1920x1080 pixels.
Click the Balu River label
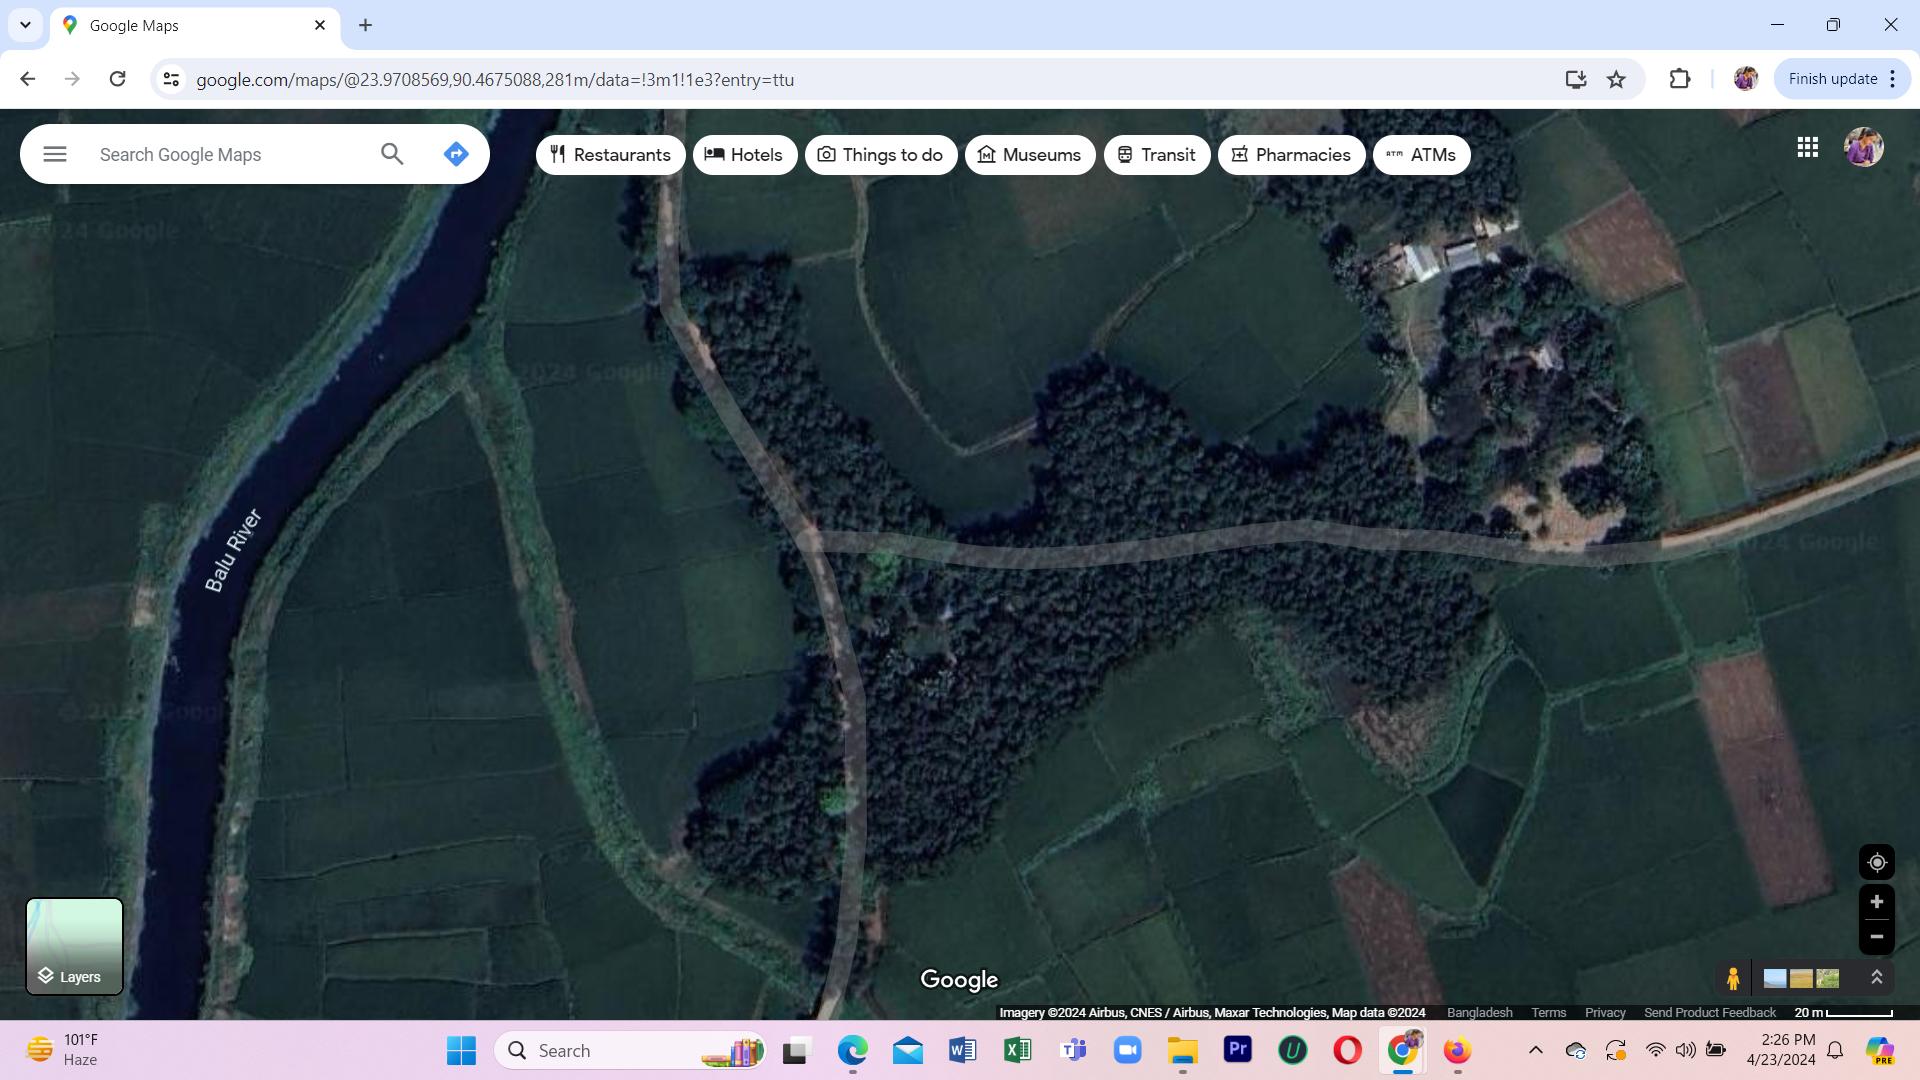point(233,550)
